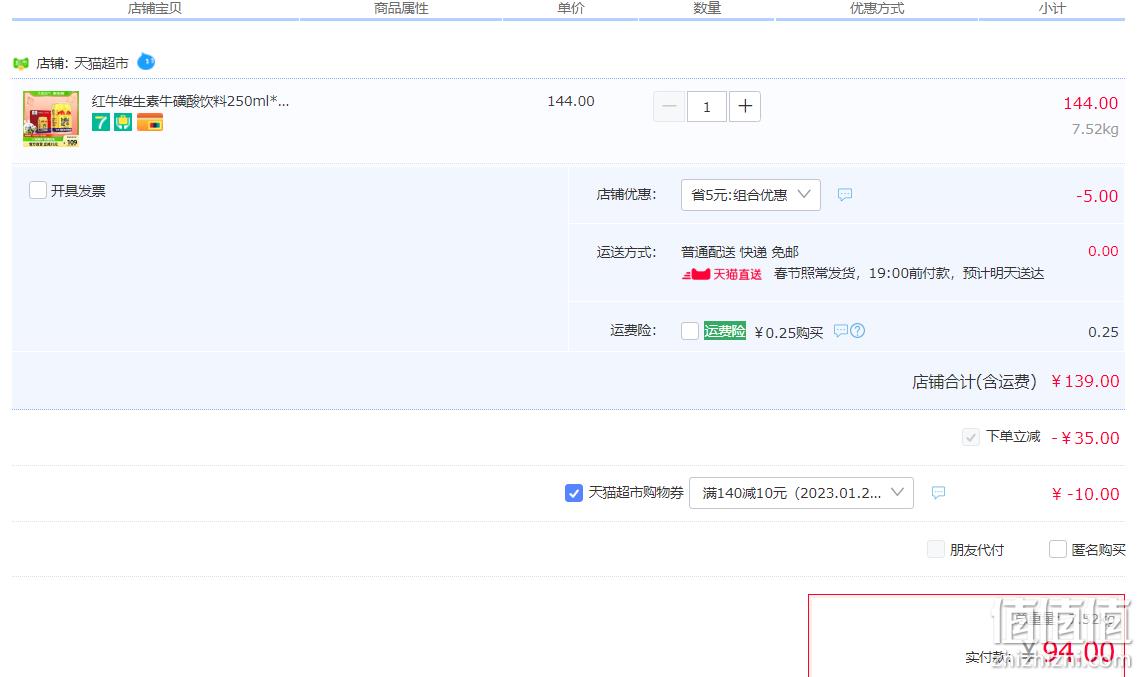1141x677 pixels.
Task: Enable the 匿名购买 anonymous purchase checkbox
Action: [x=1058, y=550]
